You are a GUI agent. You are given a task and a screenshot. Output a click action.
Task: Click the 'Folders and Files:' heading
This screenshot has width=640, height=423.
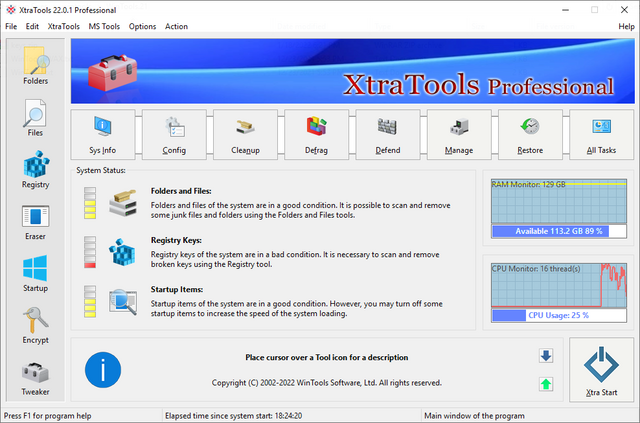[x=181, y=191]
